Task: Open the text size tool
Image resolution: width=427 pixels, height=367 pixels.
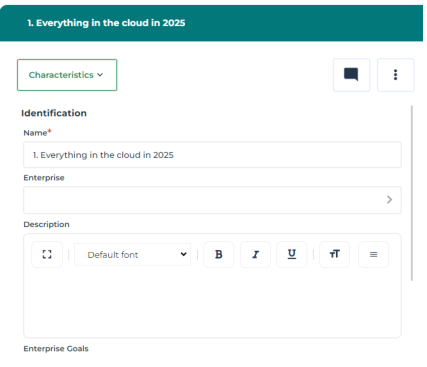Action: coord(335,255)
